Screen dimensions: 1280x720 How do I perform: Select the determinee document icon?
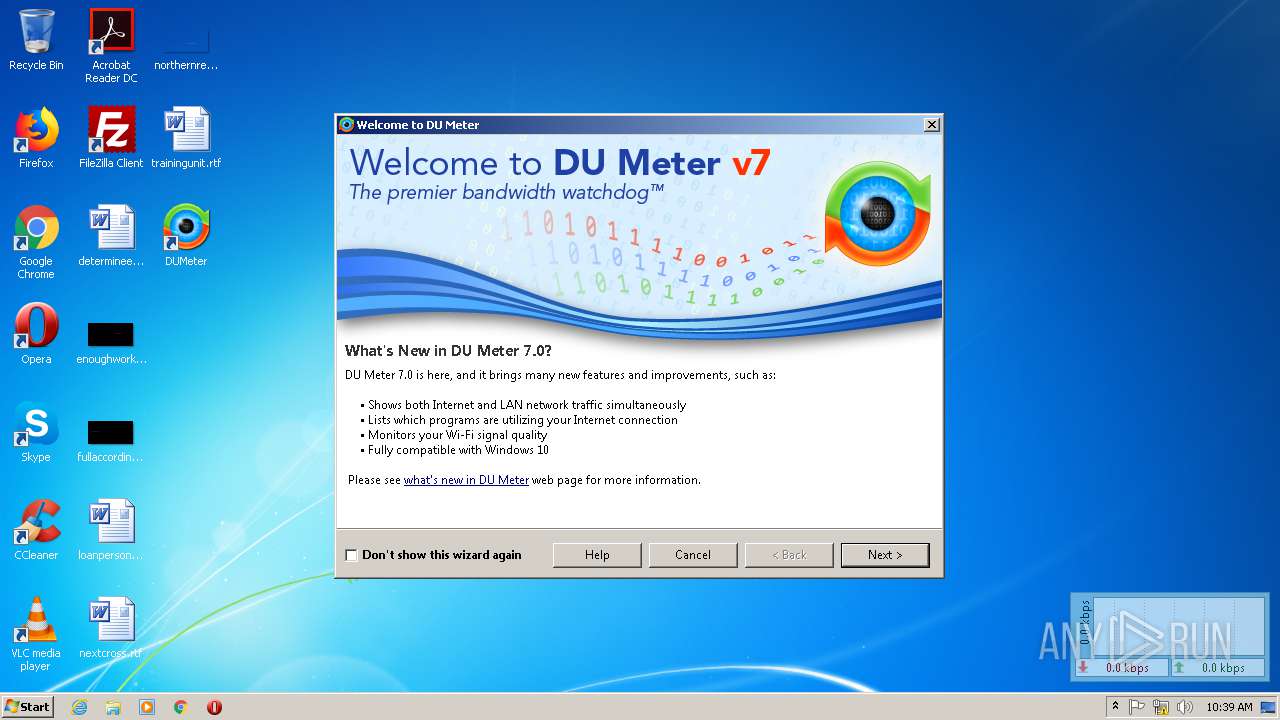point(111,236)
